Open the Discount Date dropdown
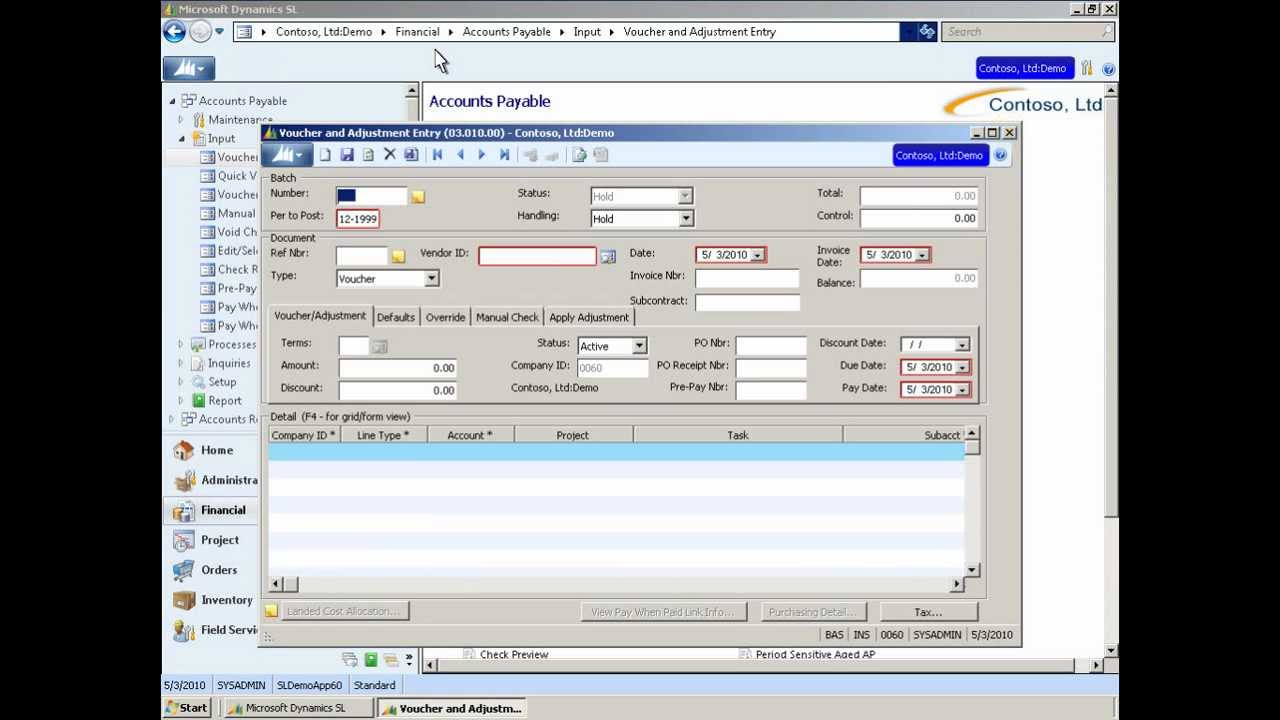Screen dimensions: 1280x720 [x=962, y=345]
